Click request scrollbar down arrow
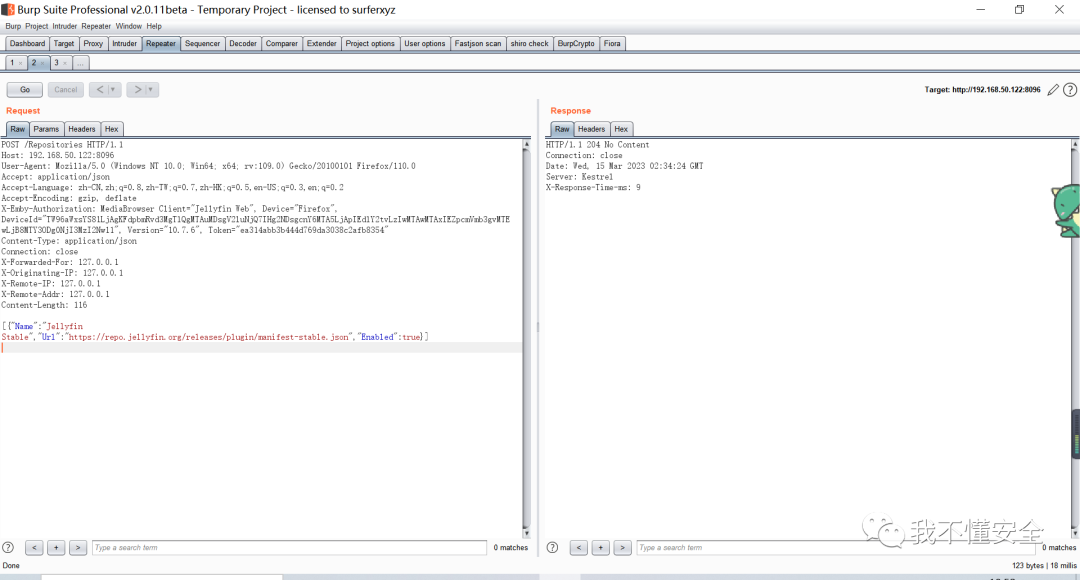 point(526,533)
